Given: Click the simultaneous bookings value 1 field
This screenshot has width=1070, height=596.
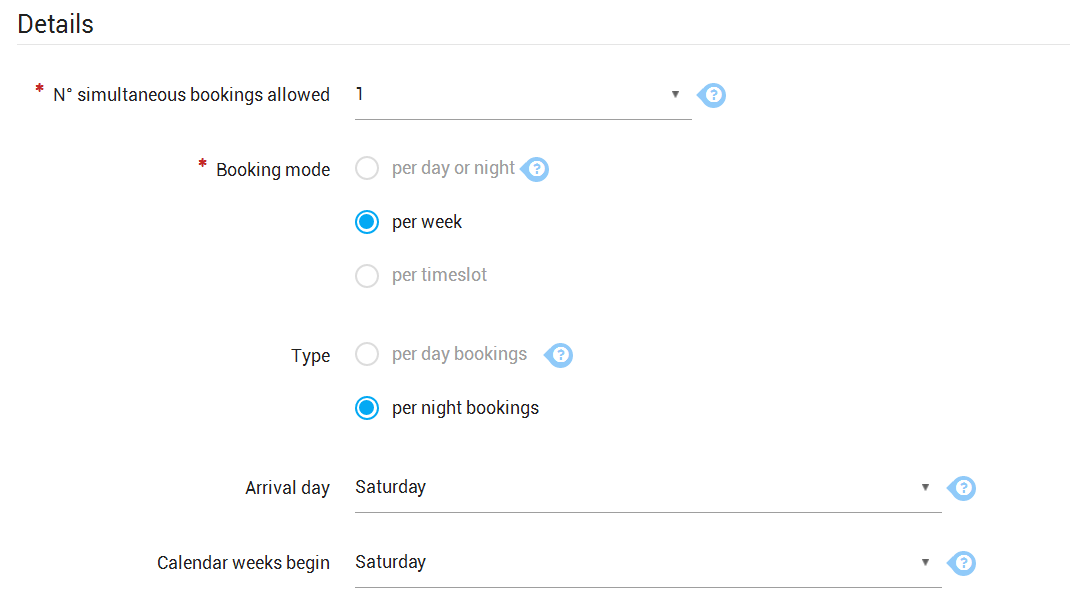Looking at the screenshot, I should pyautogui.click(x=523, y=95).
